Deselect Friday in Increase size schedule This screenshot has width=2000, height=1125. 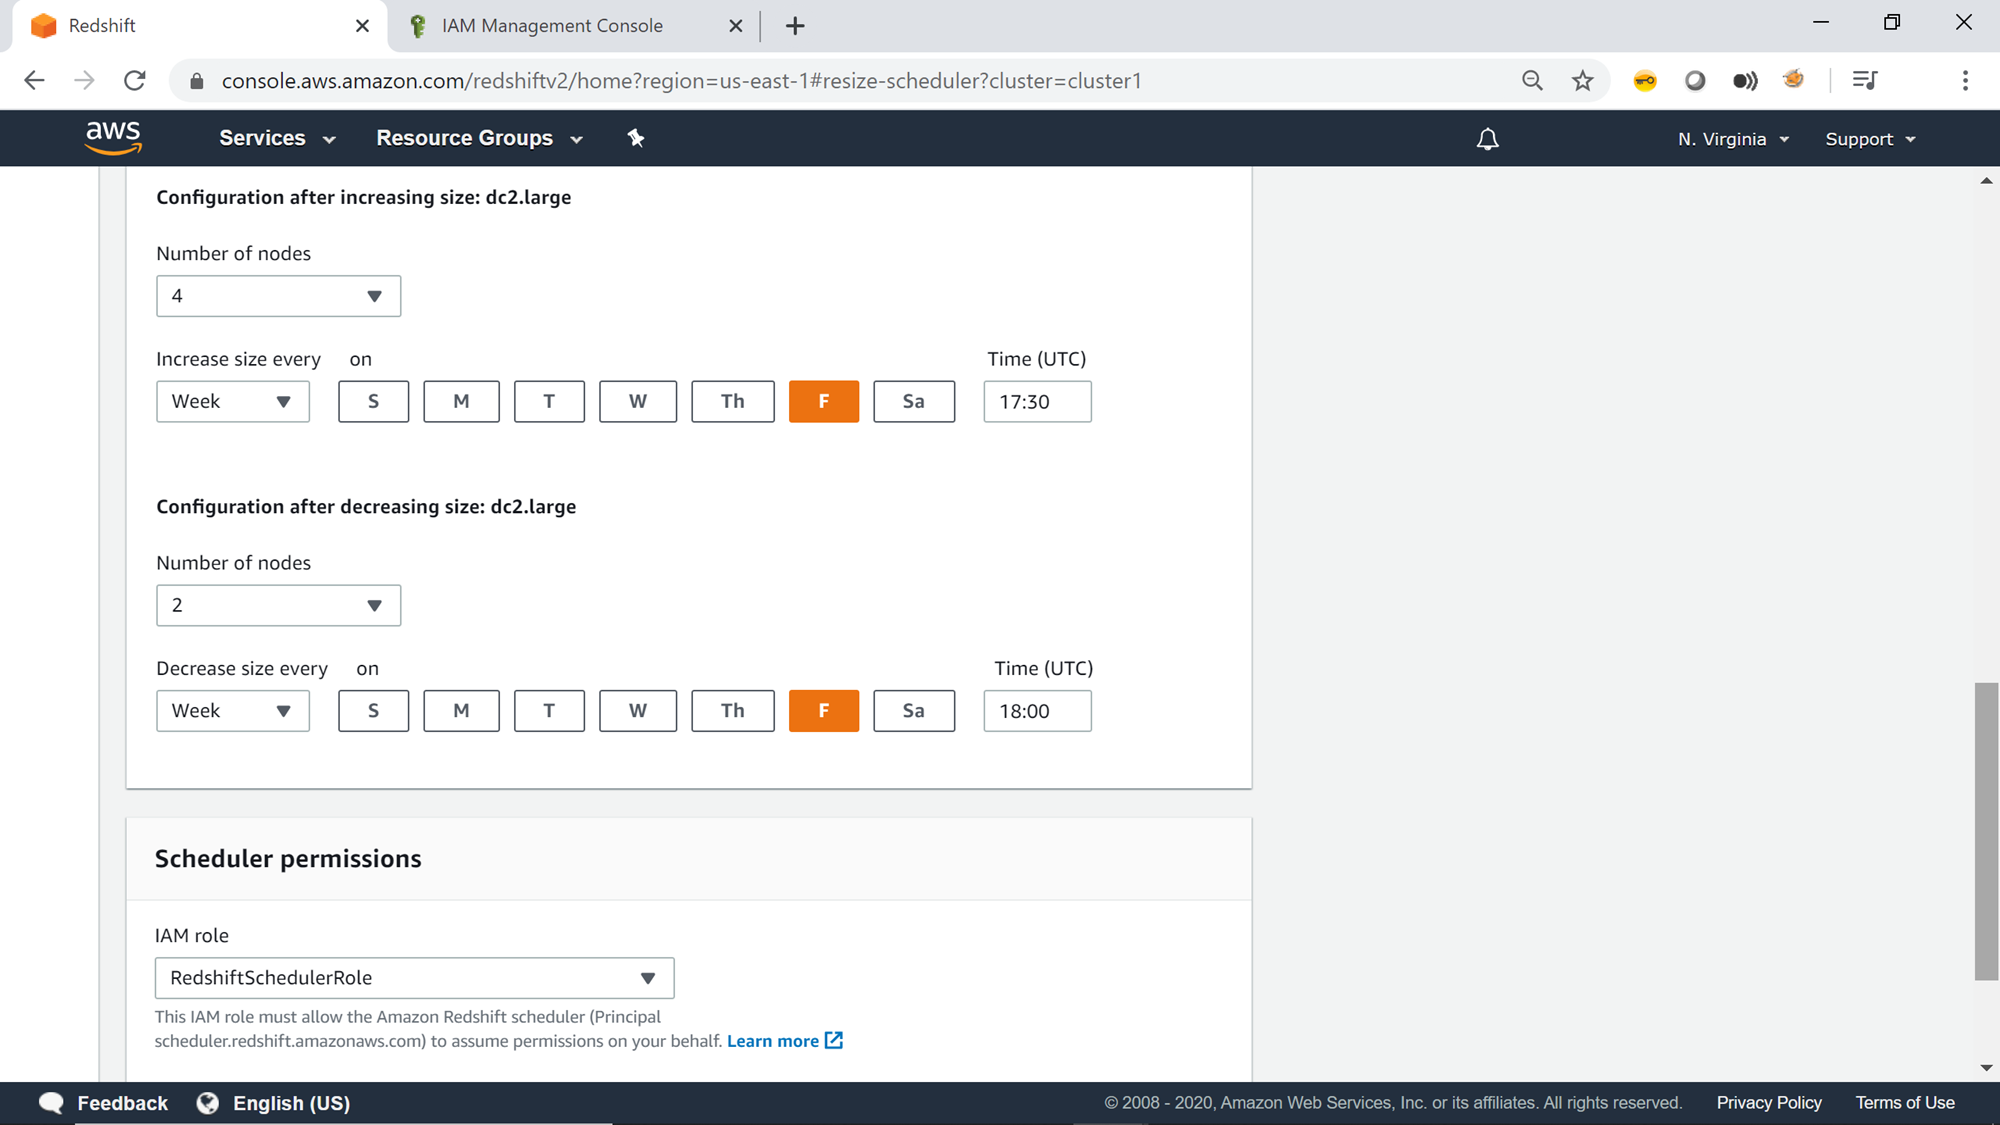(x=823, y=401)
